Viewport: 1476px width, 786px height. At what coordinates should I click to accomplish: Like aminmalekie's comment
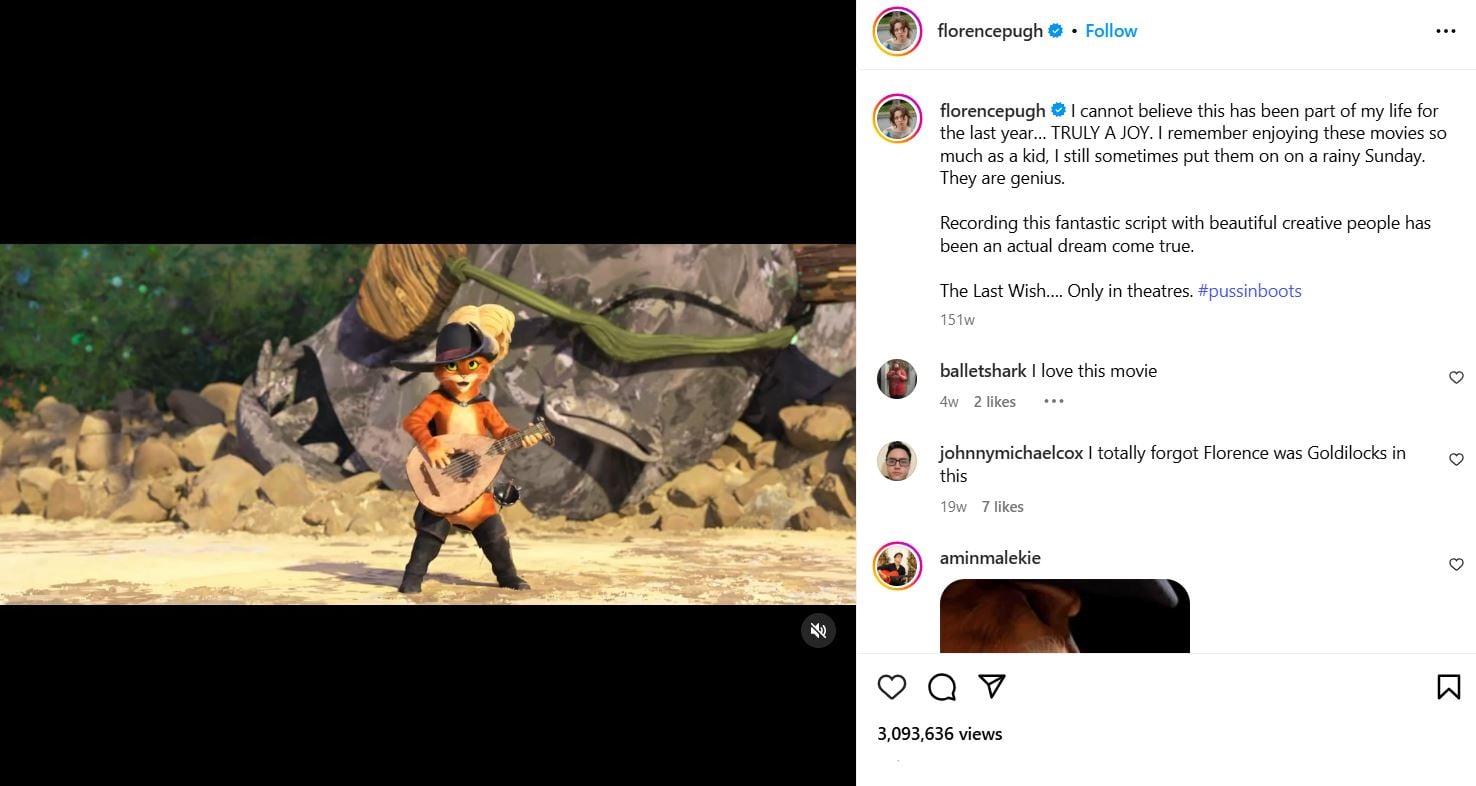1456,565
